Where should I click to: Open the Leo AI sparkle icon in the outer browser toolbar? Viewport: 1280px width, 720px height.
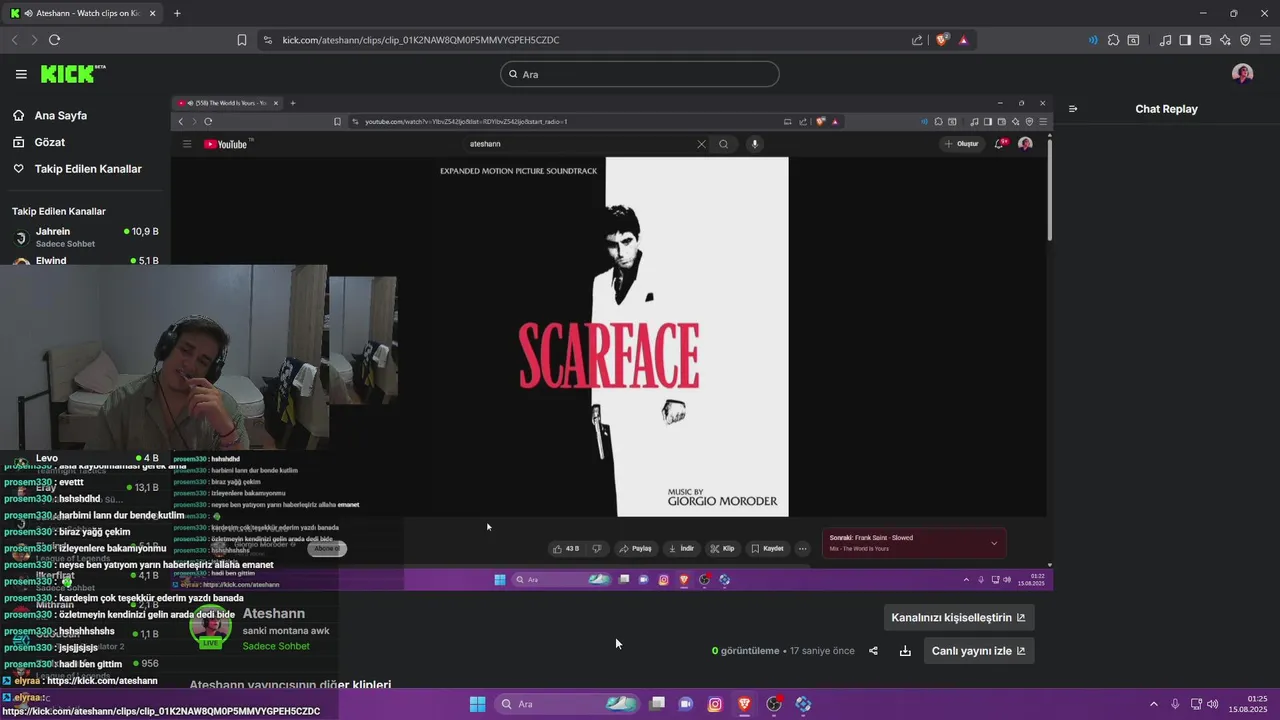tap(1225, 40)
